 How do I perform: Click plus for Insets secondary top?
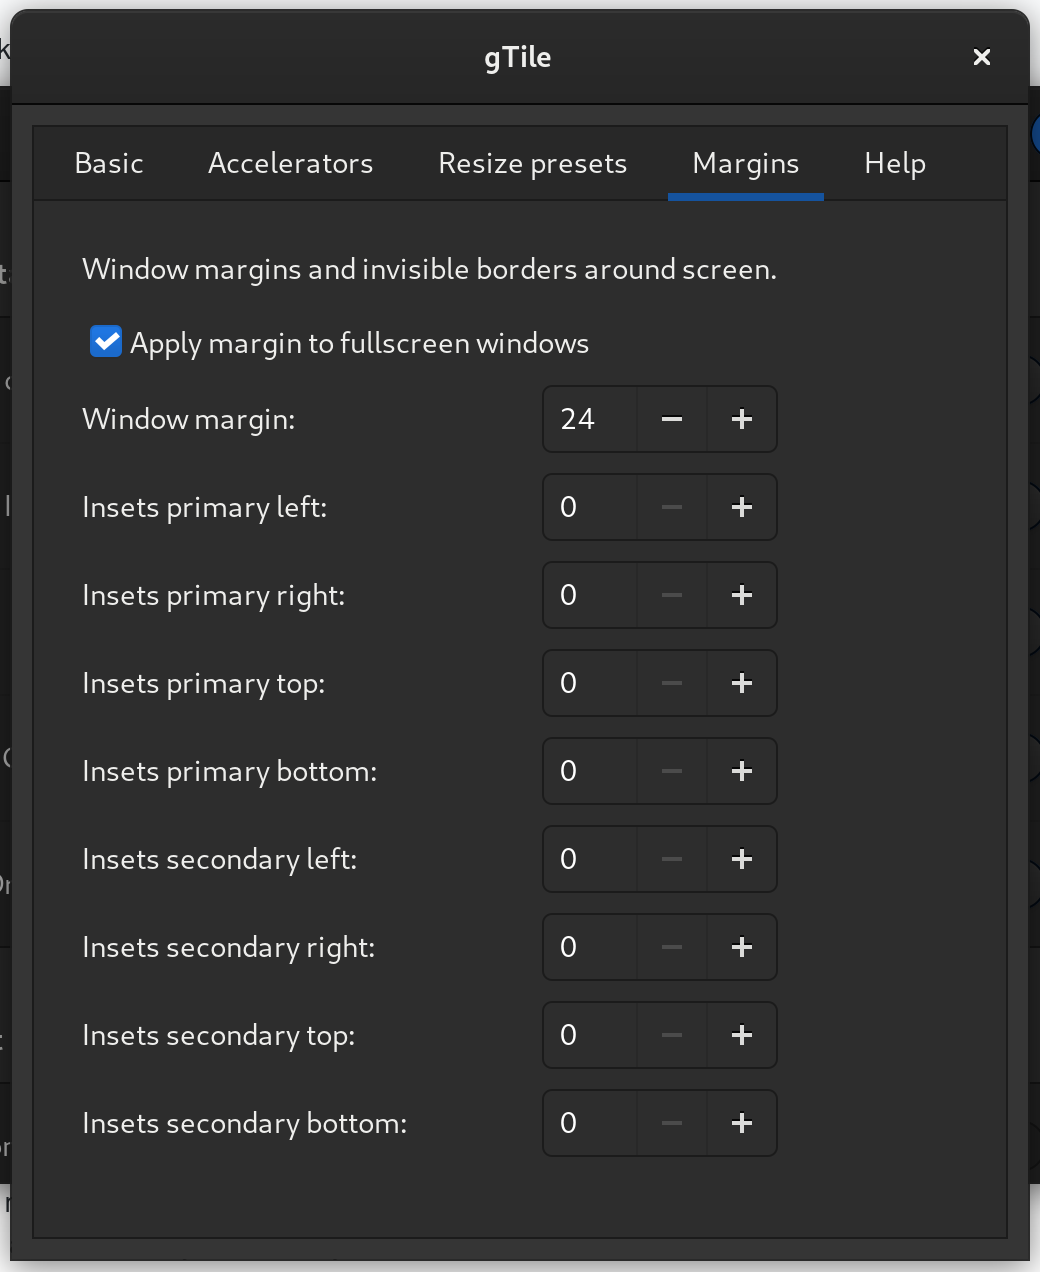tap(742, 1035)
